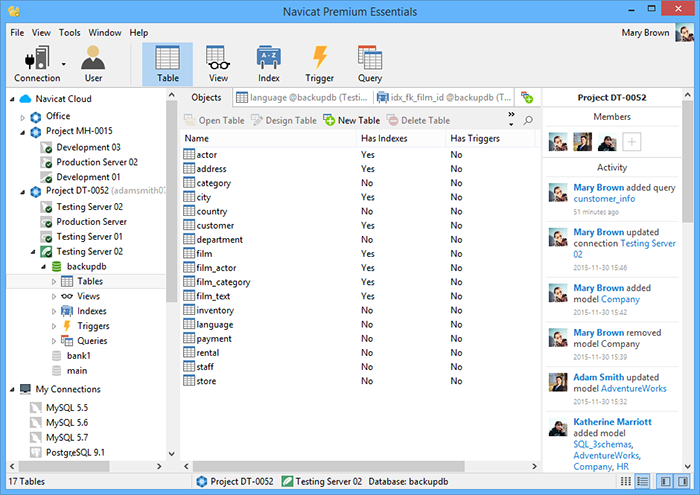The image size is (700, 495).
Task: Click Delete Table button
Action: point(418,120)
